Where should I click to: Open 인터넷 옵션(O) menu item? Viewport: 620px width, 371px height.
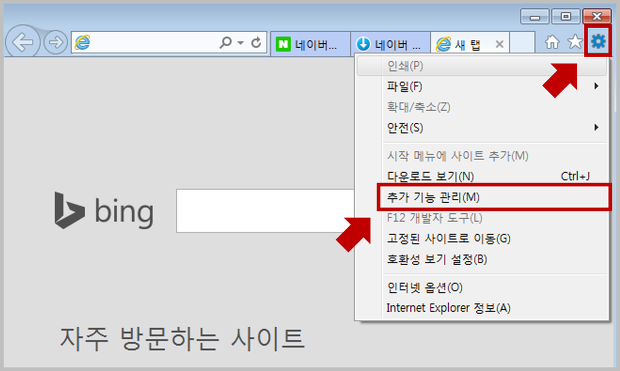click(482, 288)
